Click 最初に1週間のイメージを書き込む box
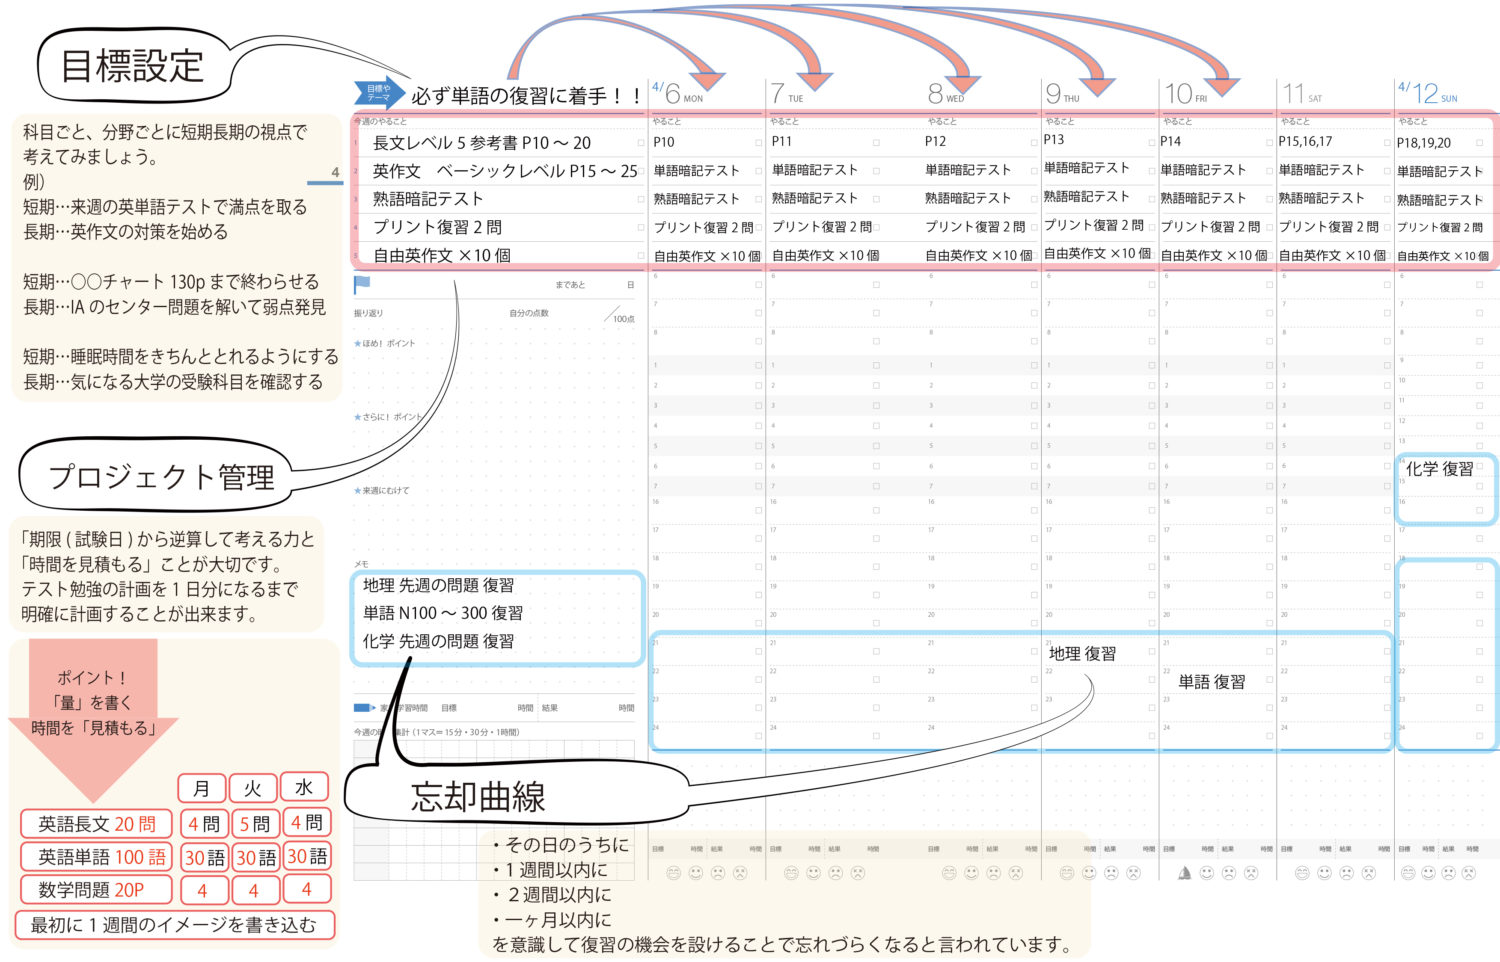 174,925
